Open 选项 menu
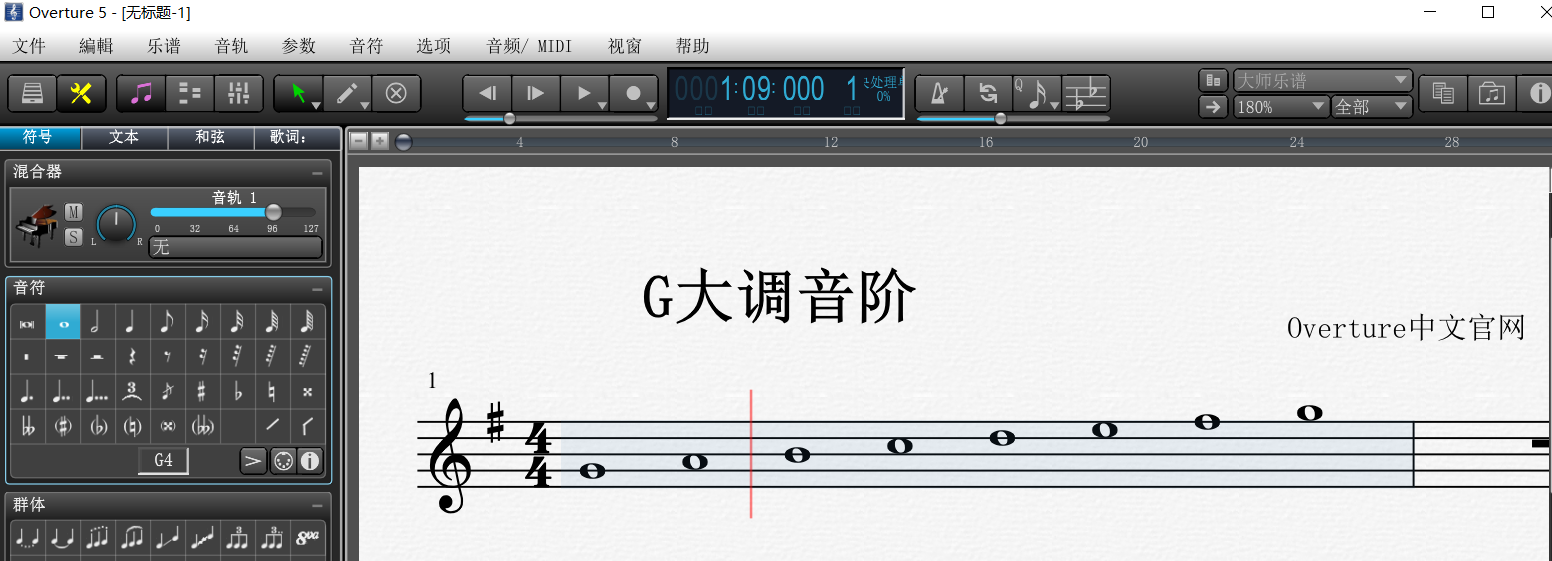Viewport: 1552px width, 561px height. (434, 46)
